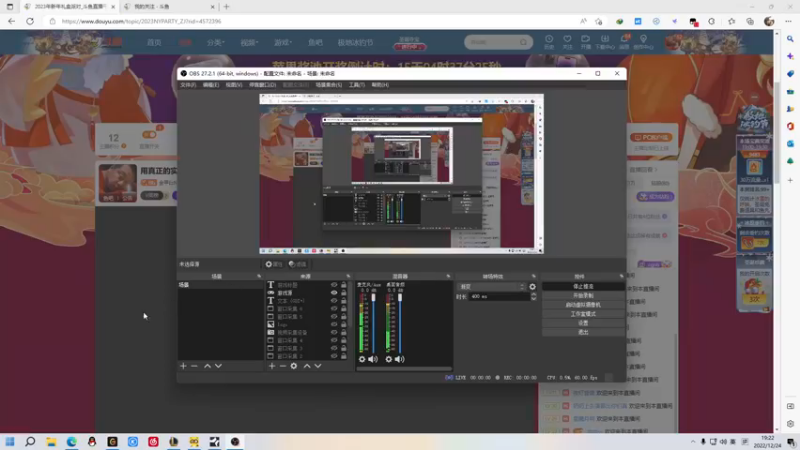Remove the selected scene with the minus icon
The width and height of the screenshot is (800, 450).
(194, 366)
